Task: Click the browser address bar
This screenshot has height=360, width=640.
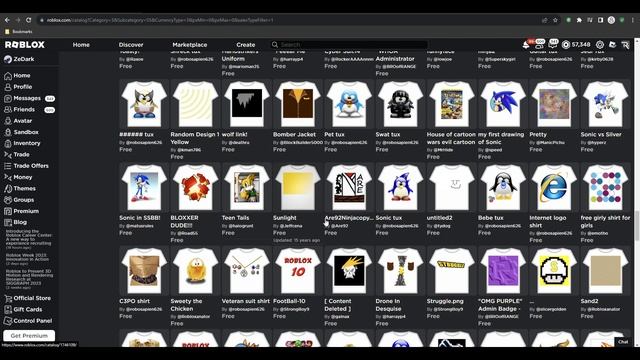Action: tap(286, 20)
